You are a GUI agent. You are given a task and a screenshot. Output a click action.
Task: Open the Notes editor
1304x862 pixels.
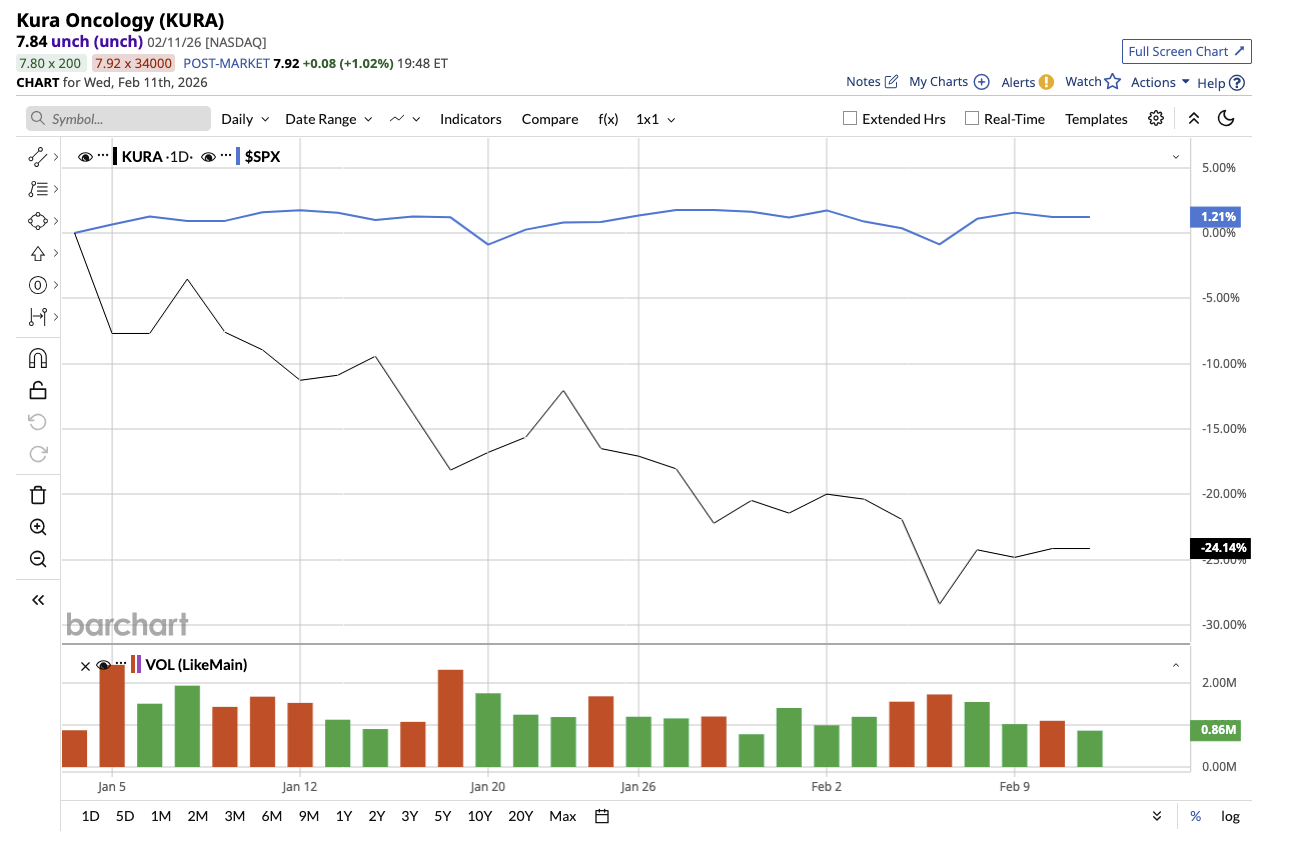tap(872, 82)
